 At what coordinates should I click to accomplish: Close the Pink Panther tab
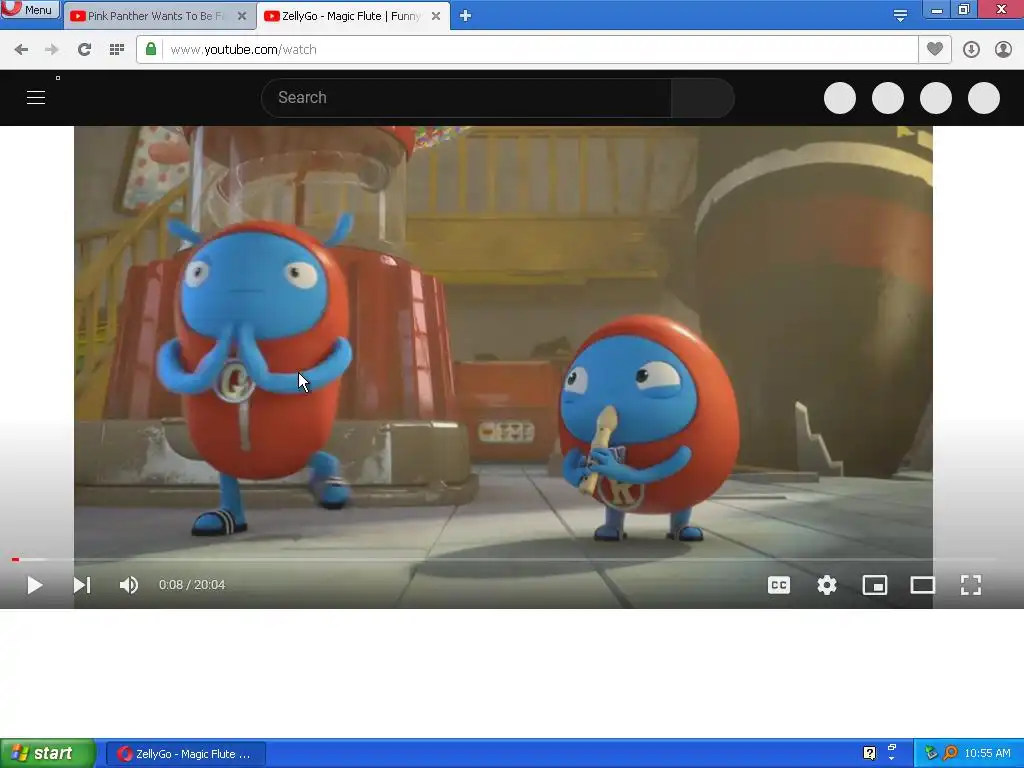click(242, 16)
